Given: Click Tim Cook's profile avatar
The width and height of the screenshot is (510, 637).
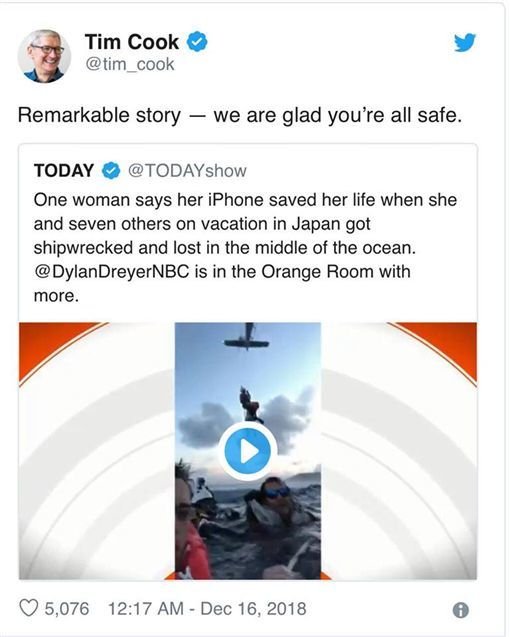Looking at the screenshot, I should click(x=44, y=56).
